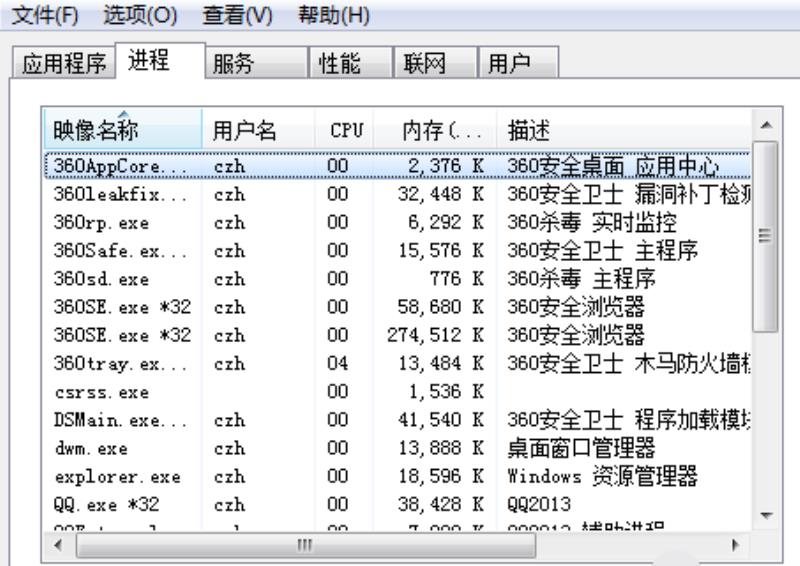Screen dimensions: 800x566
Task: Open the 用户 tab
Action: (518, 63)
